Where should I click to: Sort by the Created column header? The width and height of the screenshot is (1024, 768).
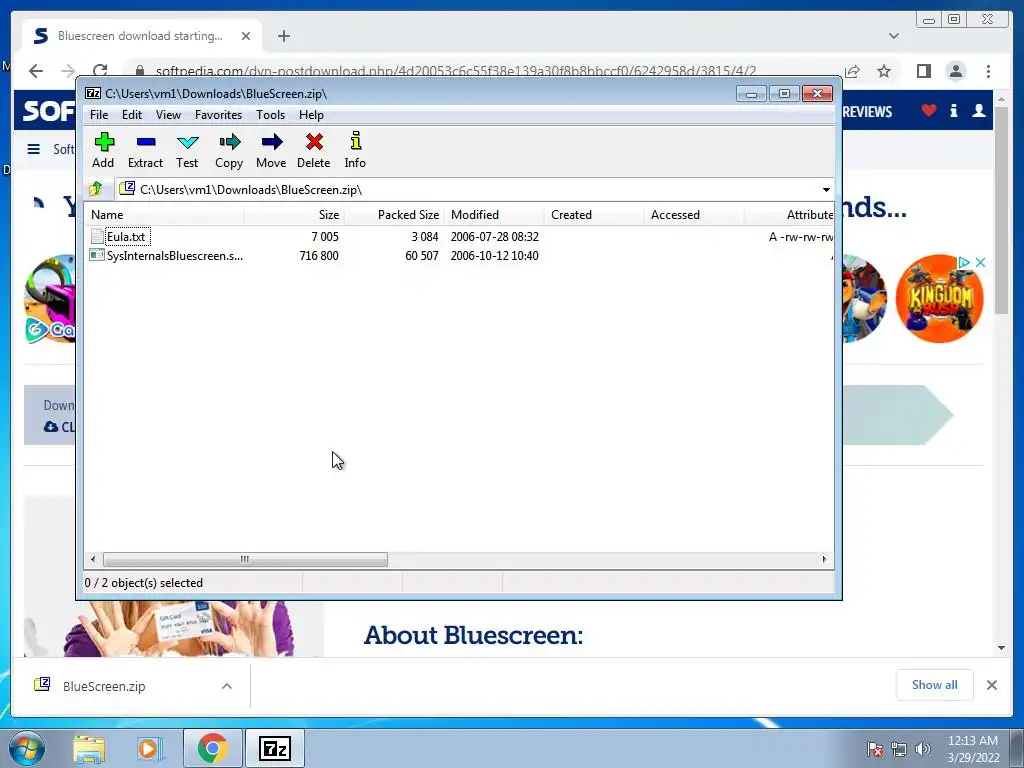coord(594,215)
